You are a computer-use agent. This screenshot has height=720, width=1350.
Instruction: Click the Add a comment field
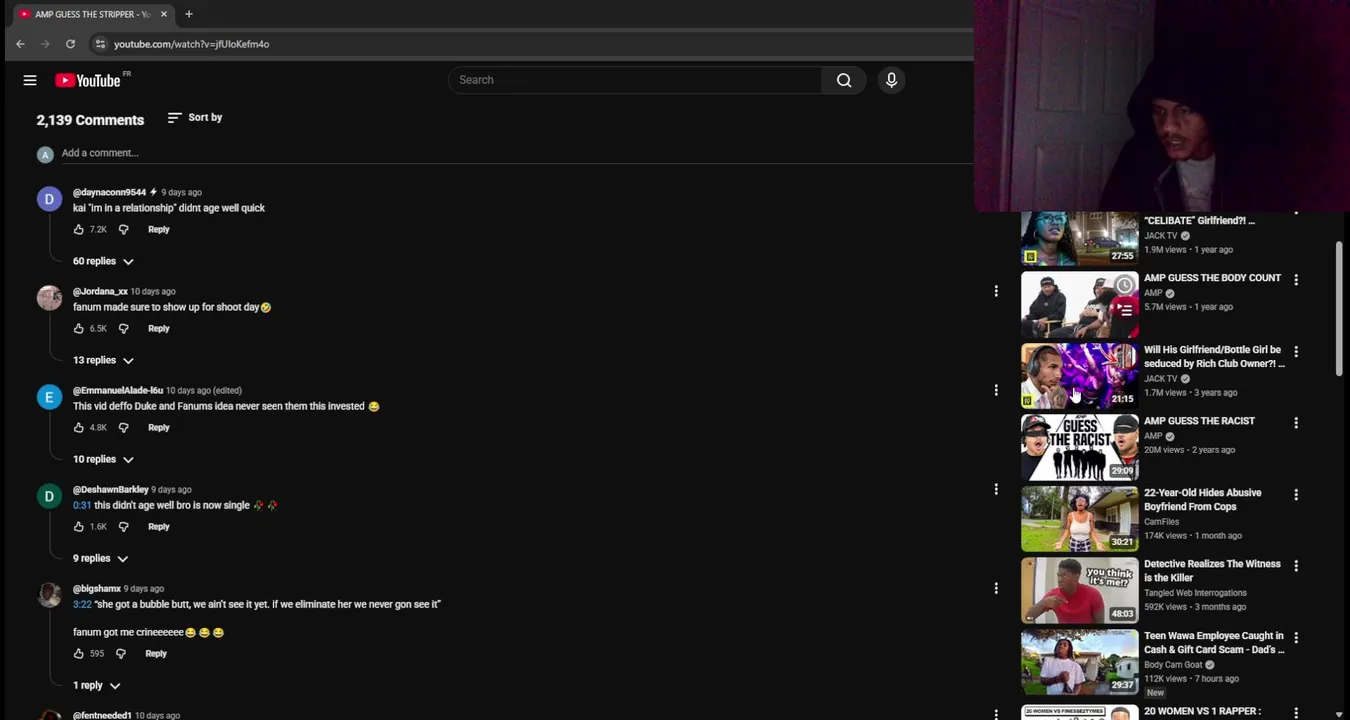click(515, 153)
